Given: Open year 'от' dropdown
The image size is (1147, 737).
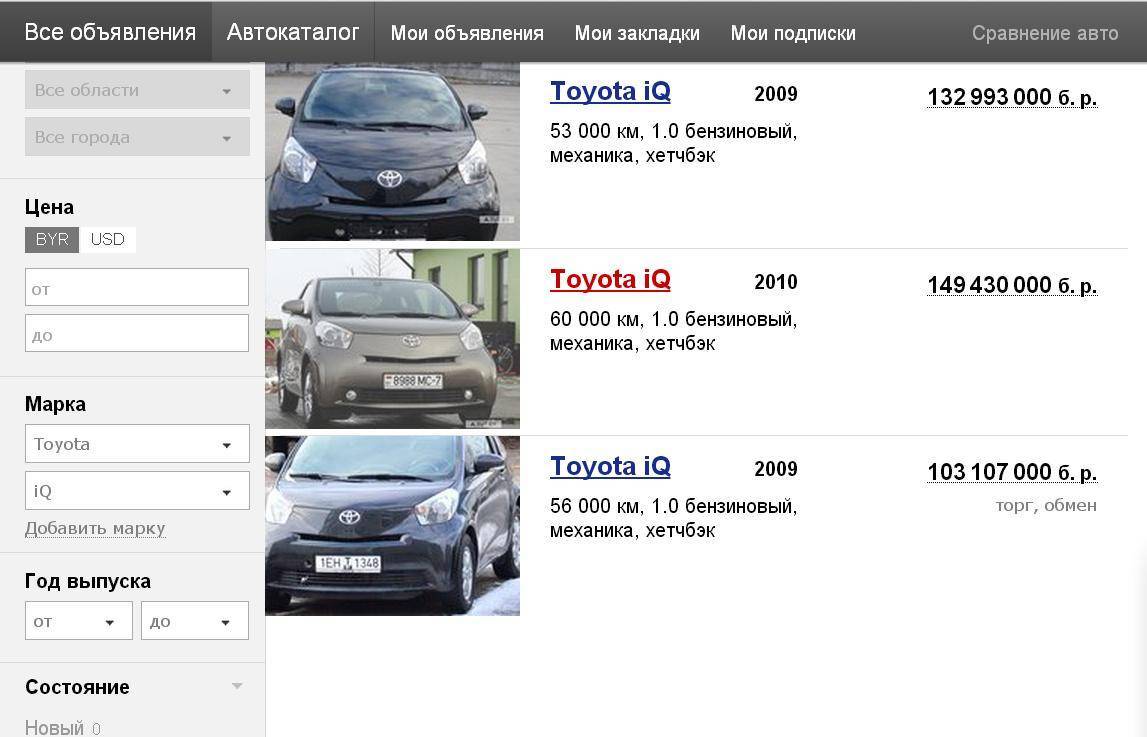Looking at the screenshot, I should (x=78, y=621).
